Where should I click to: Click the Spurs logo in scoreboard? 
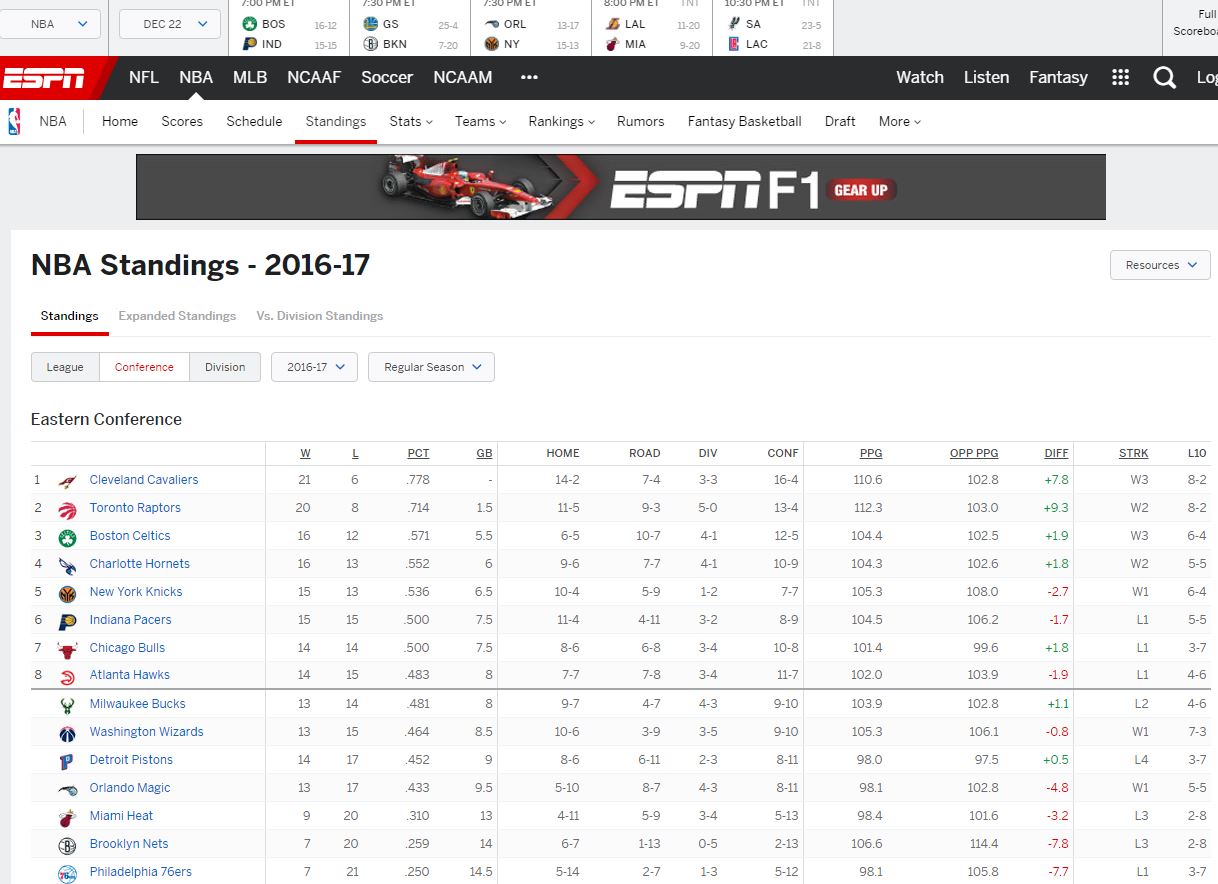click(734, 24)
